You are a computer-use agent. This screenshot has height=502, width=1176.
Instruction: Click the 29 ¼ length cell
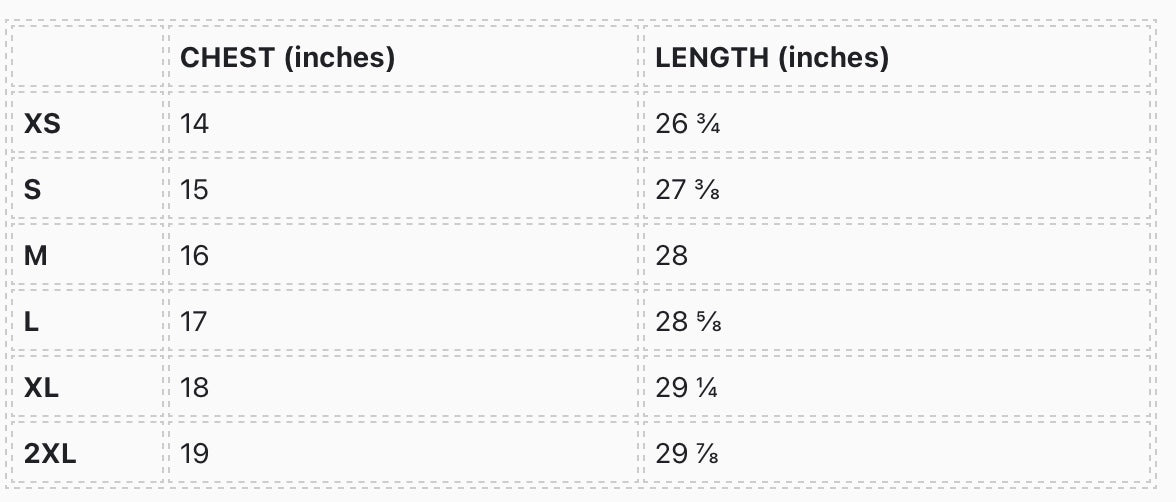(x=688, y=387)
